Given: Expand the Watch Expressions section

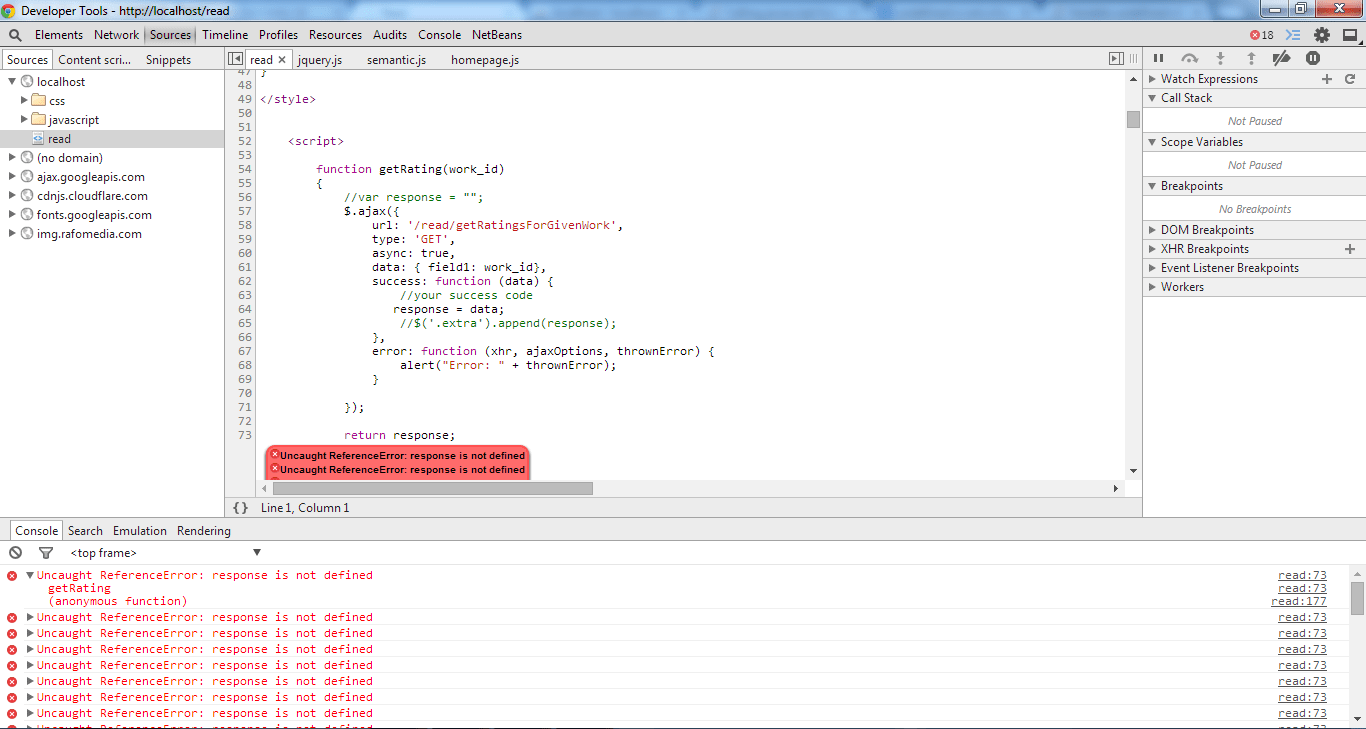Looking at the screenshot, I should pos(1153,78).
